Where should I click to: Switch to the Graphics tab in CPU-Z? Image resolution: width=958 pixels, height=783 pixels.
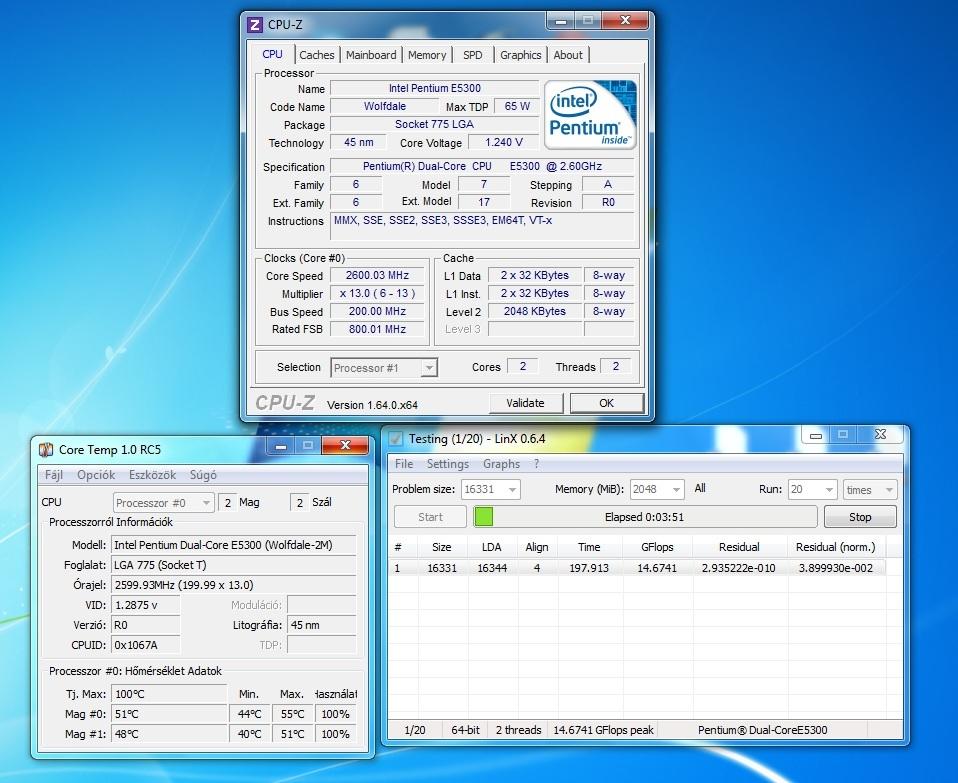click(521, 55)
